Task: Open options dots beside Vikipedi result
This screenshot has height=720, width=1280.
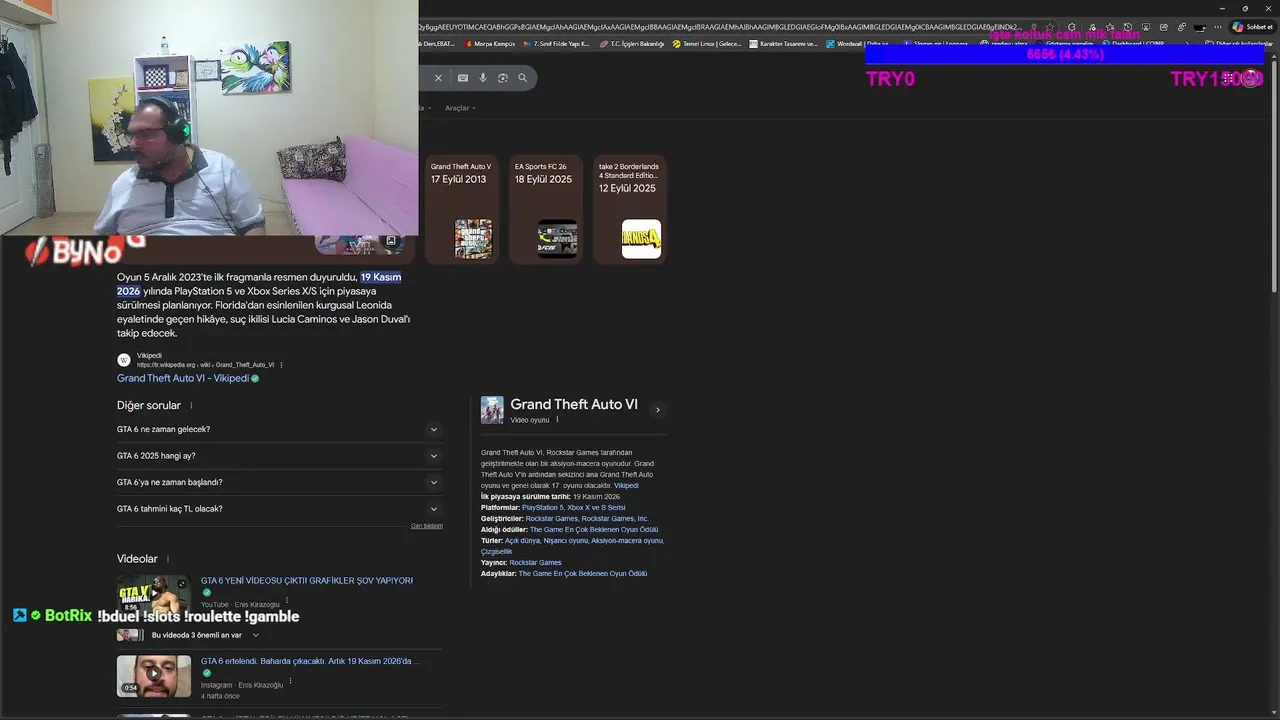Action: [281, 365]
